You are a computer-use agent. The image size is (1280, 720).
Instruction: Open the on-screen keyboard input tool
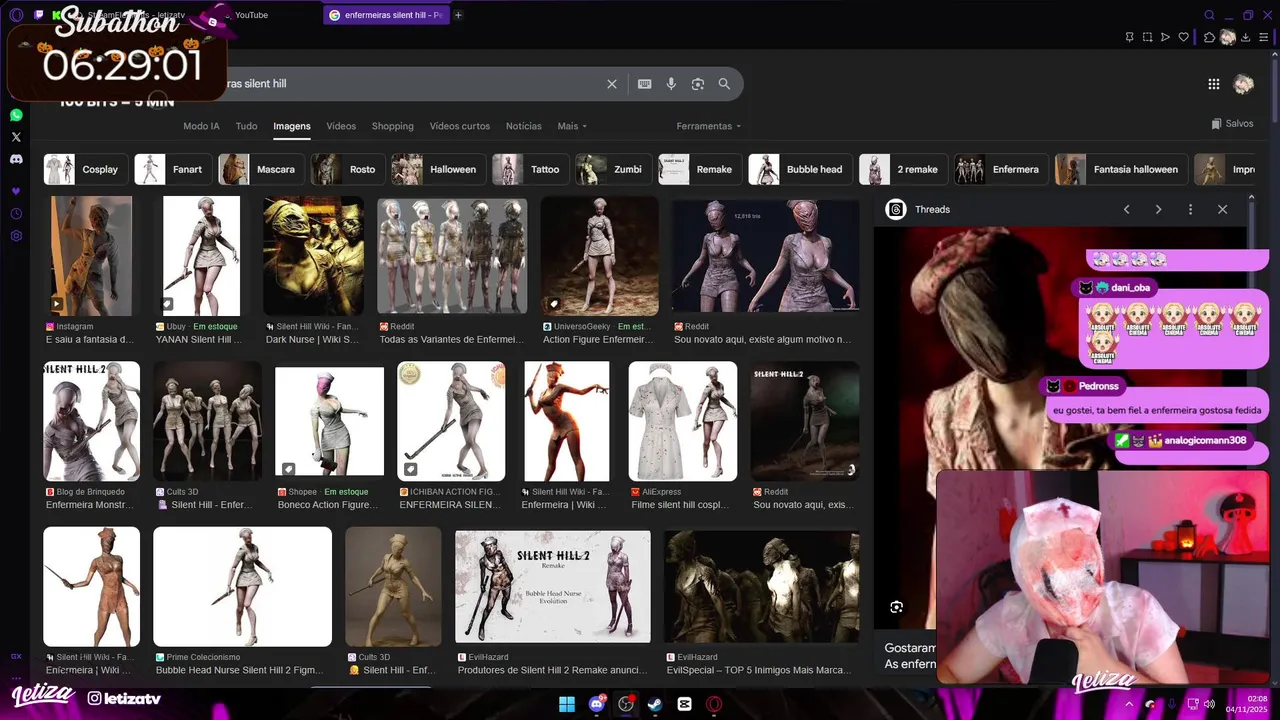(x=645, y=84)
